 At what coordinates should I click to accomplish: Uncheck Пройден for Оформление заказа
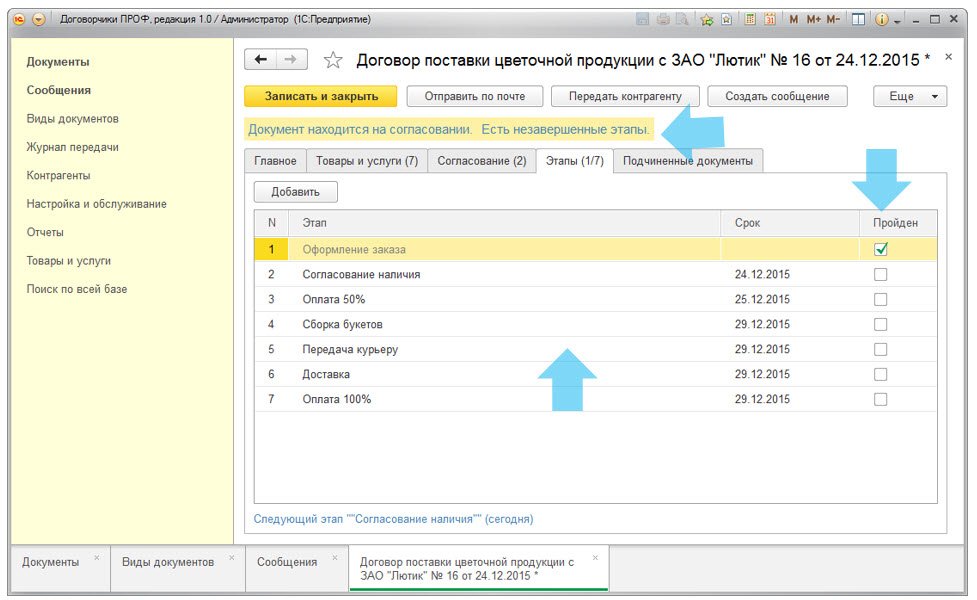pyautogui.click(x=880, y=249)
